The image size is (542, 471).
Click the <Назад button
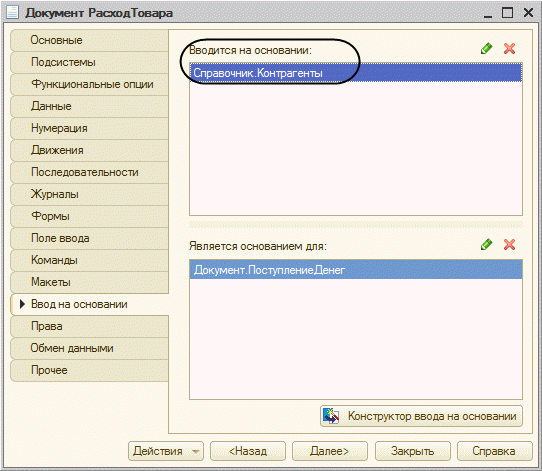[x=248, y=451]
